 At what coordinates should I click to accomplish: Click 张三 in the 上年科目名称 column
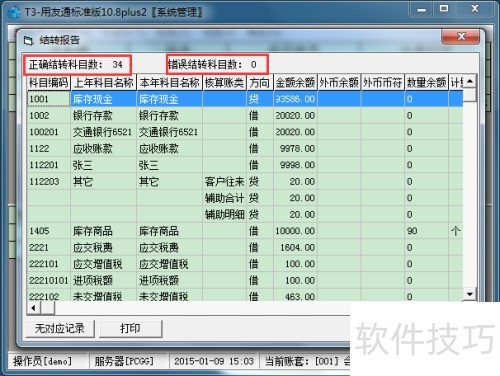(104, 165)
